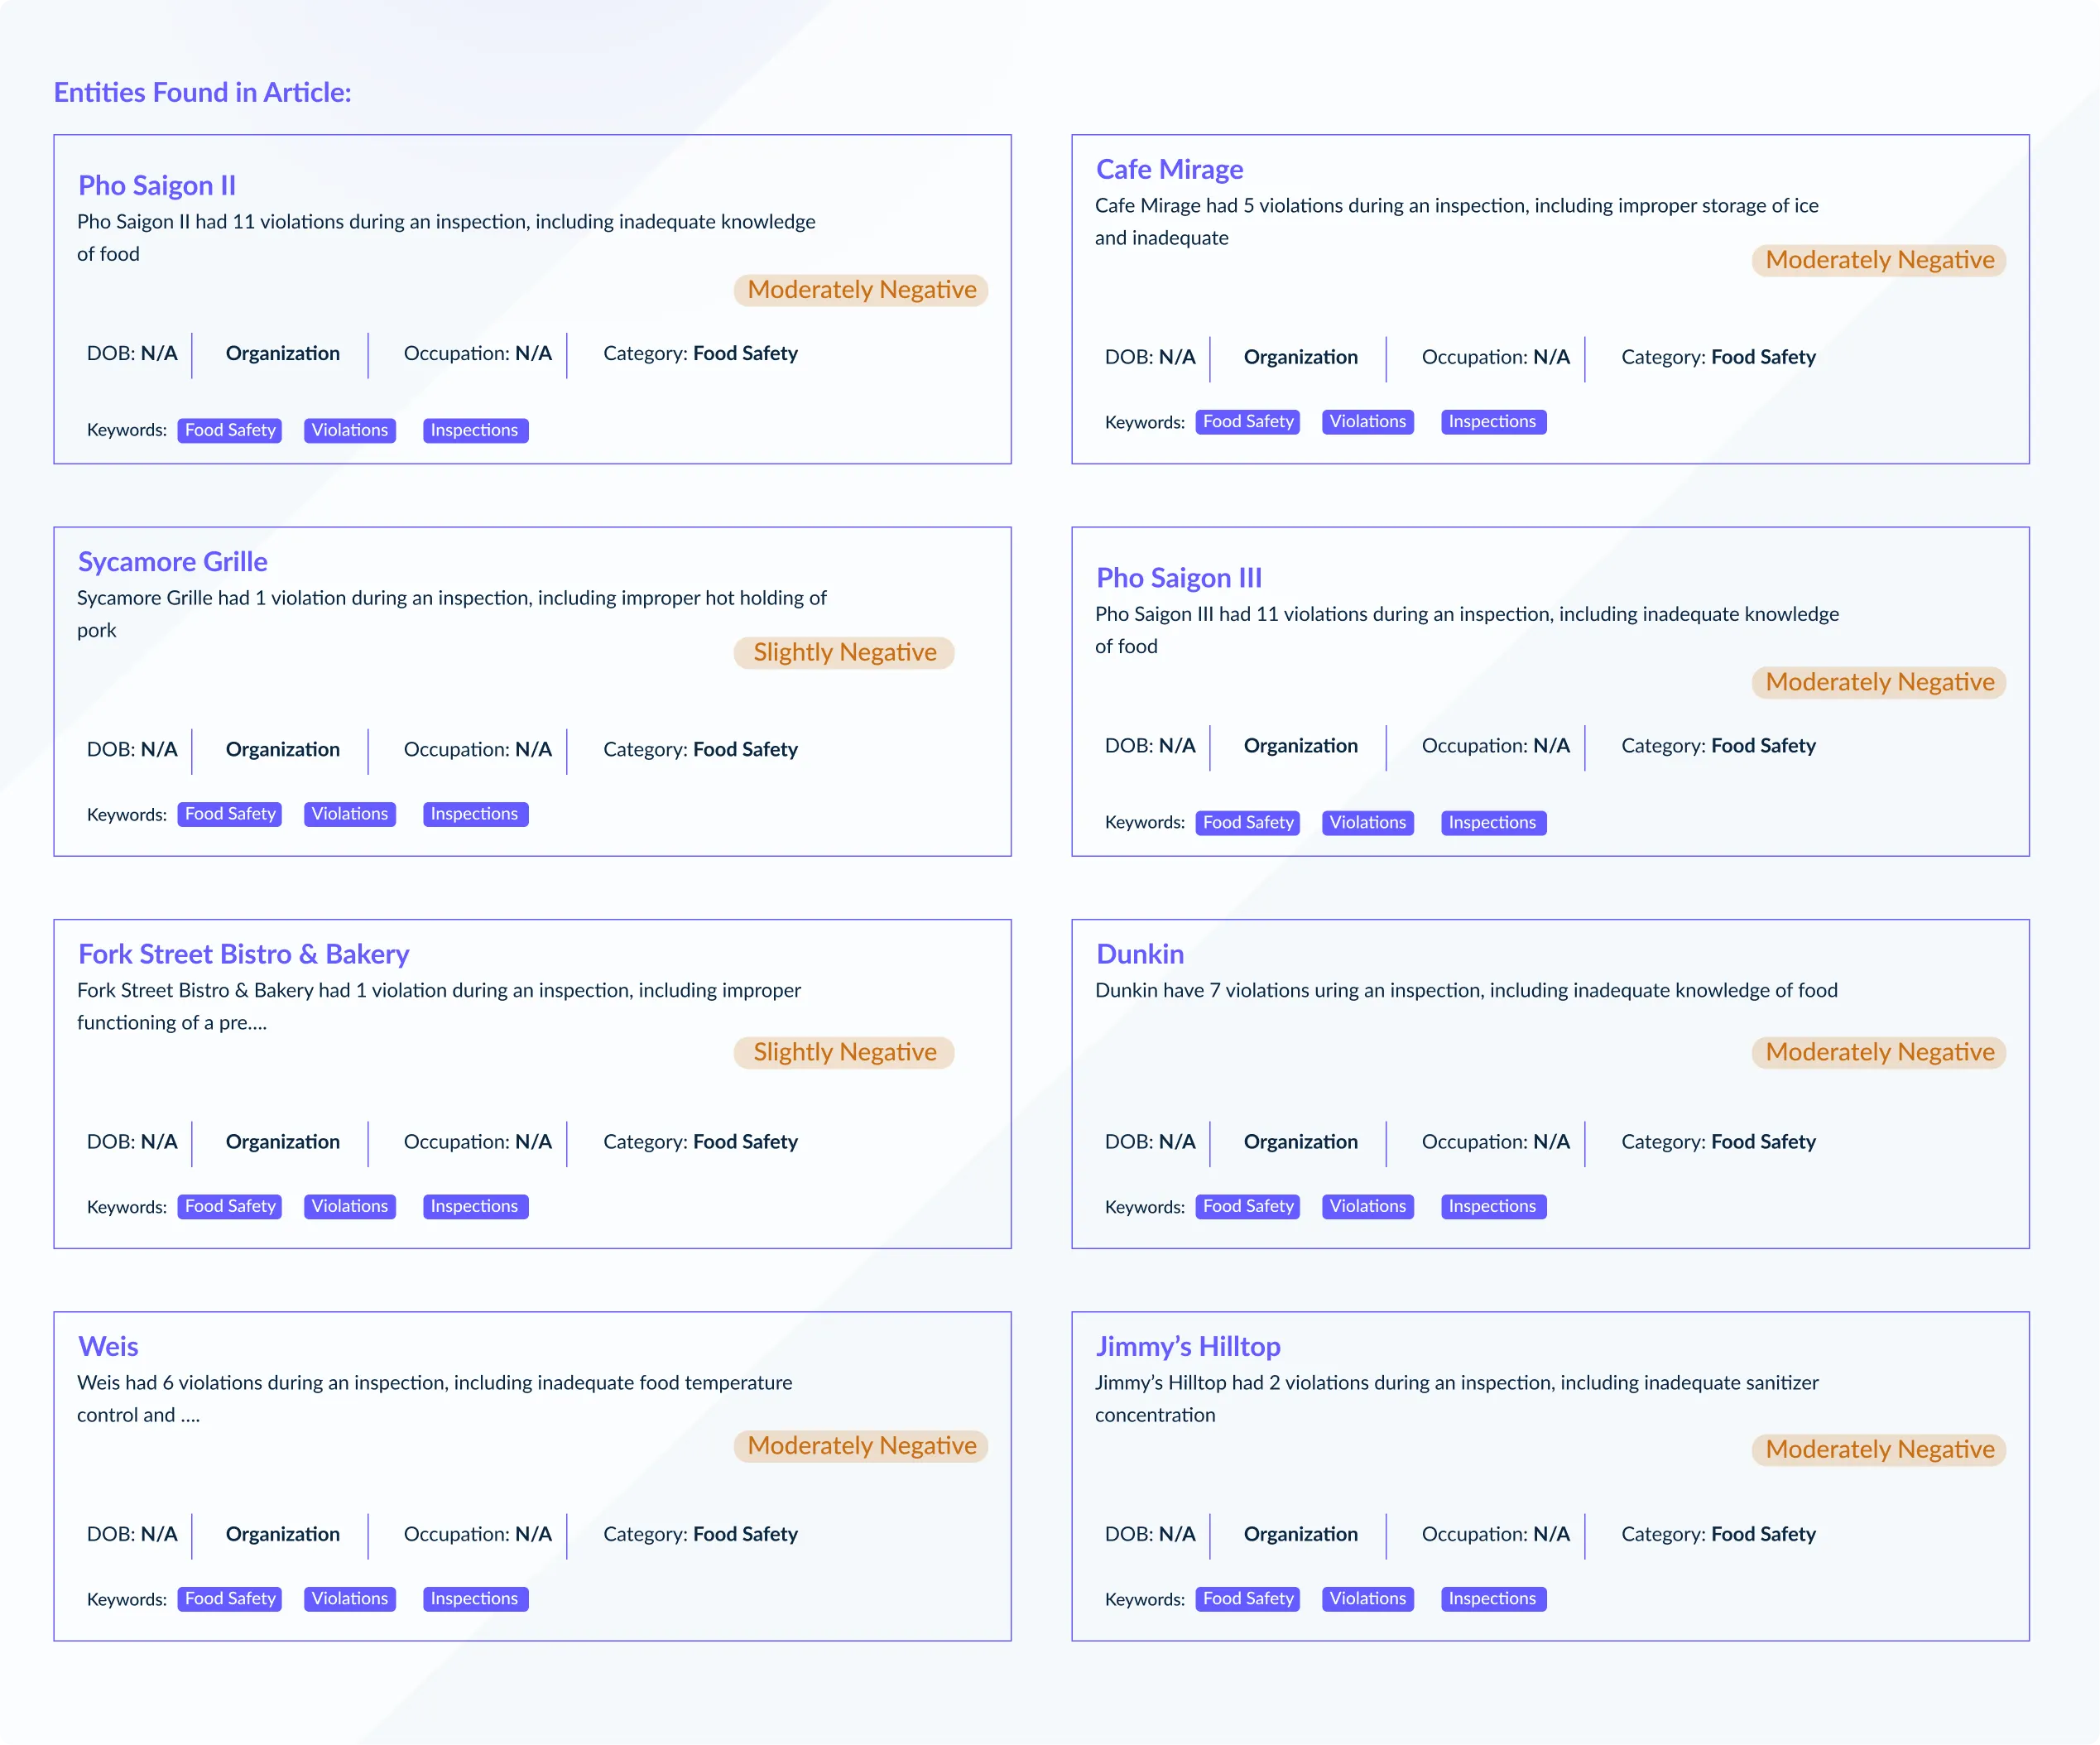Viewport: 2100px width, 1745px height.
Task: Click 'DOB: N/A' in Pho Saigon III card
Action: 1150,746
